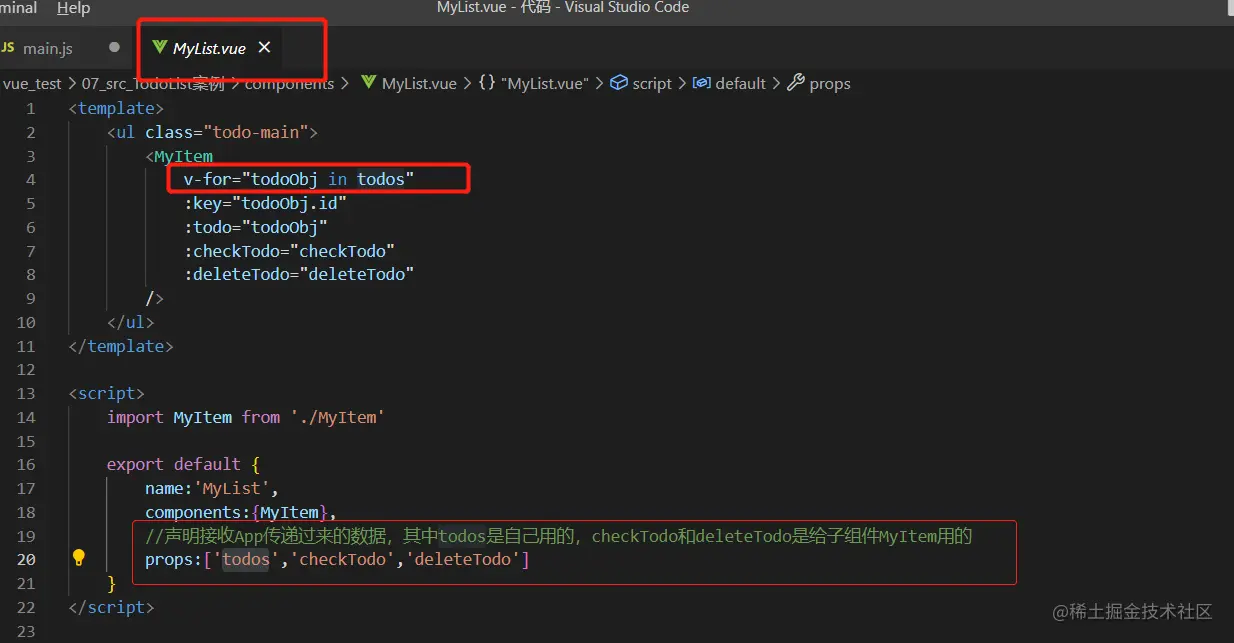Open the partially visible Terminal menu

pos(18,8)
